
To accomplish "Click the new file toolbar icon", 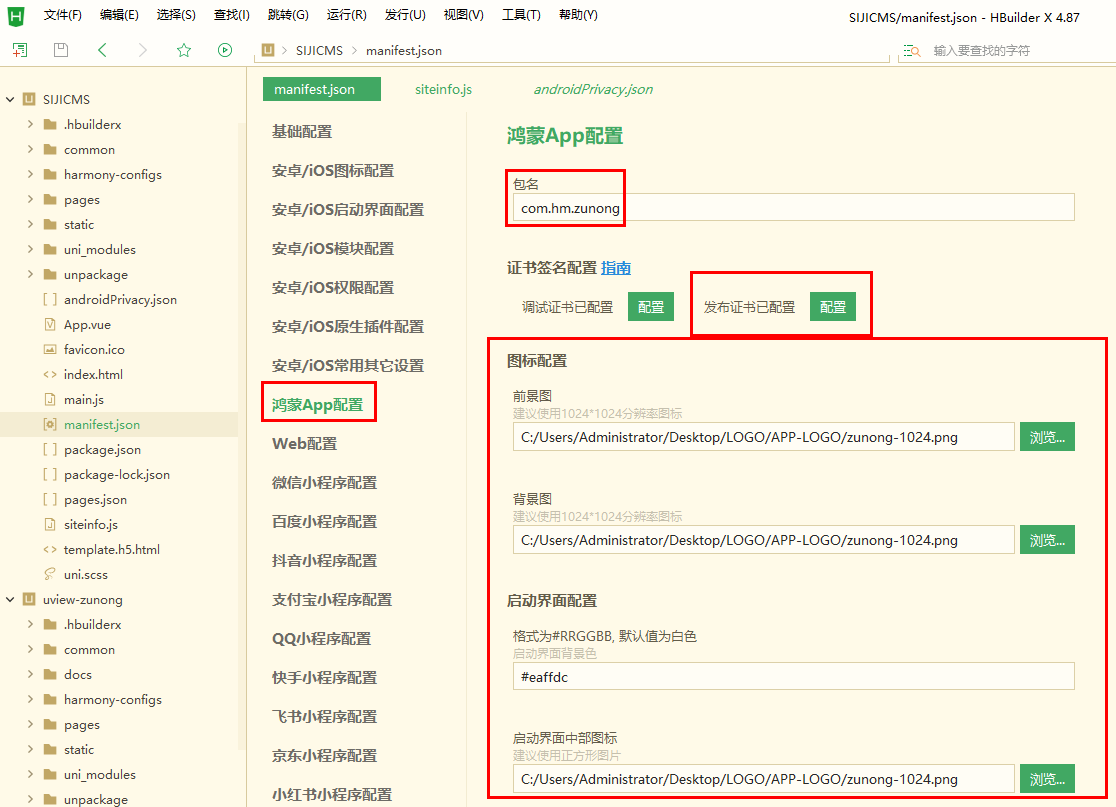I will (20, 50).
